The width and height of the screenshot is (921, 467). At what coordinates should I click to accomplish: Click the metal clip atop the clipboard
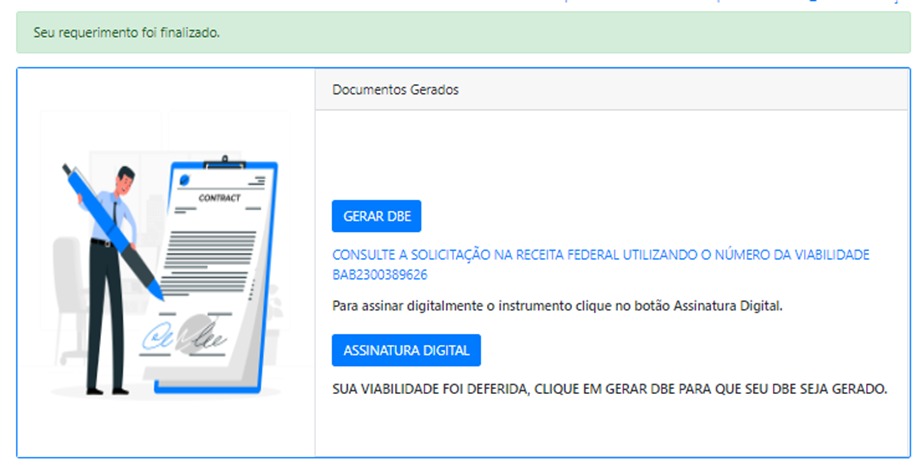[222, 163]
